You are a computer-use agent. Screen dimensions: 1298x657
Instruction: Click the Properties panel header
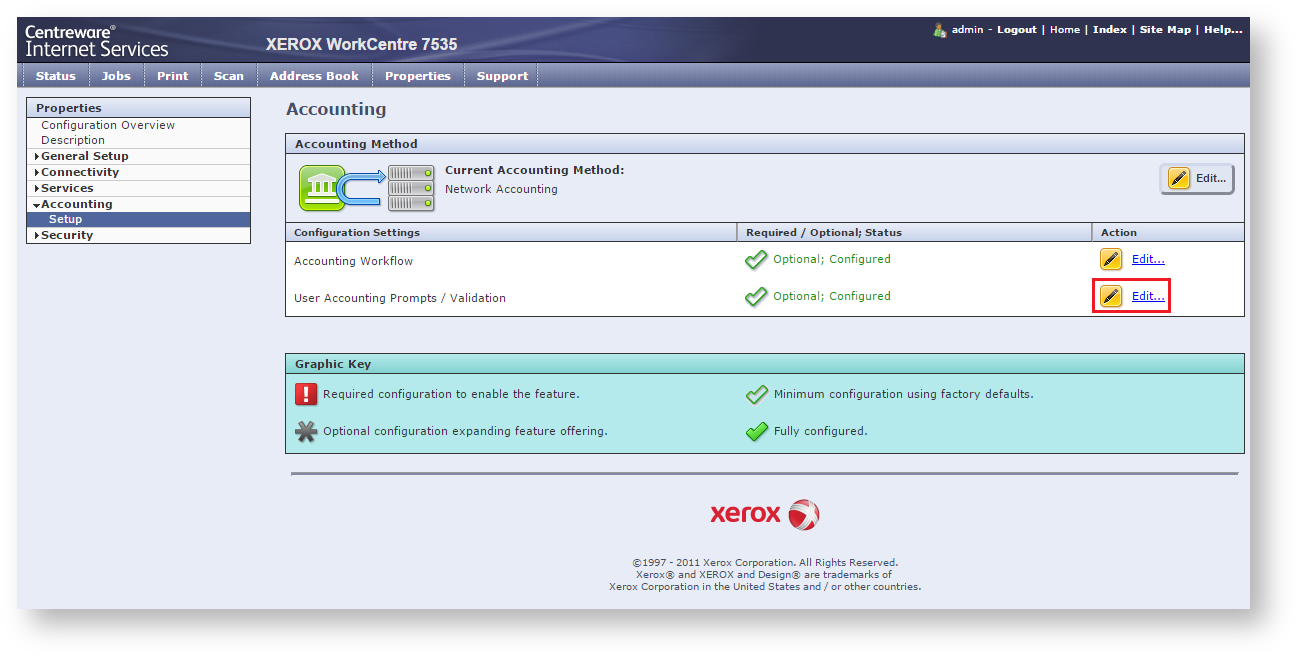pos(138,108)
